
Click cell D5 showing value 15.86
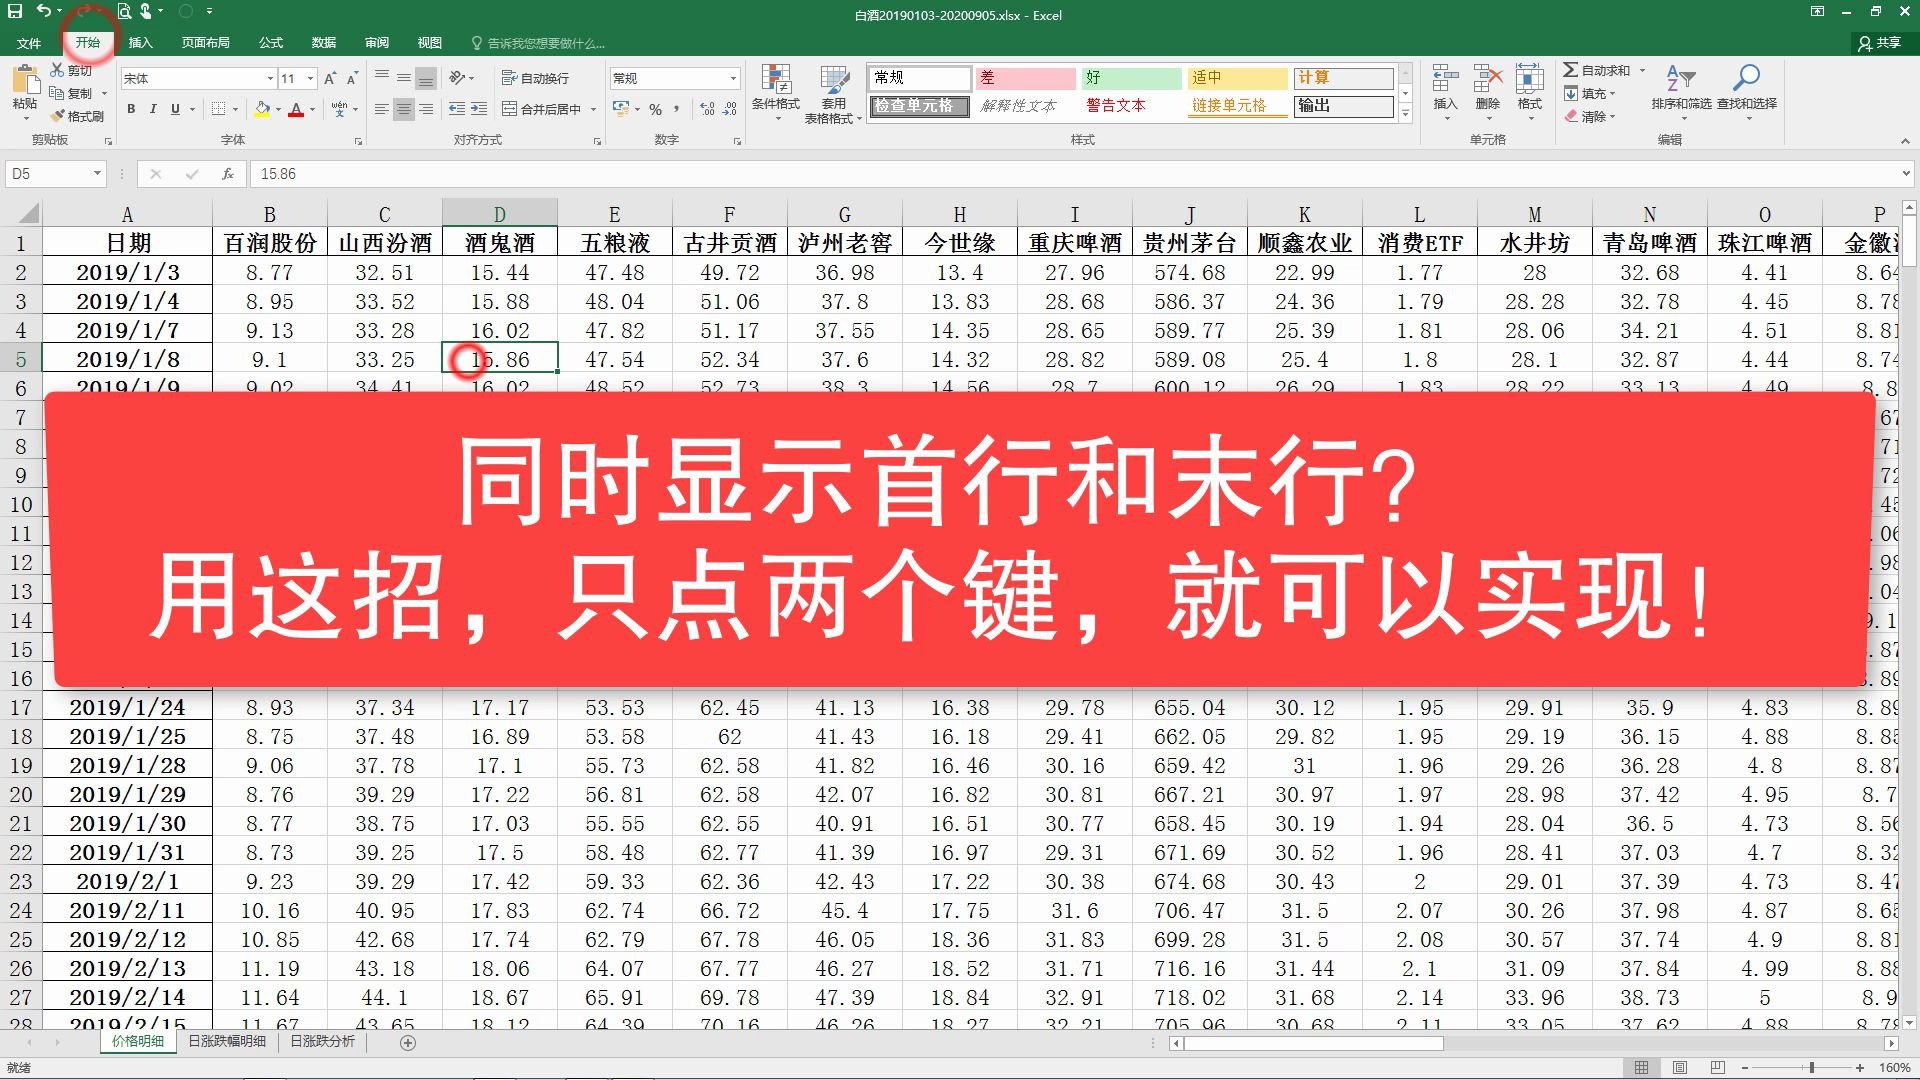click(498, 357)
